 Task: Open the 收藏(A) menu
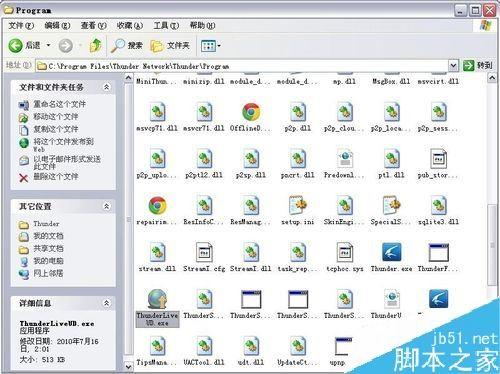[130, 25]
